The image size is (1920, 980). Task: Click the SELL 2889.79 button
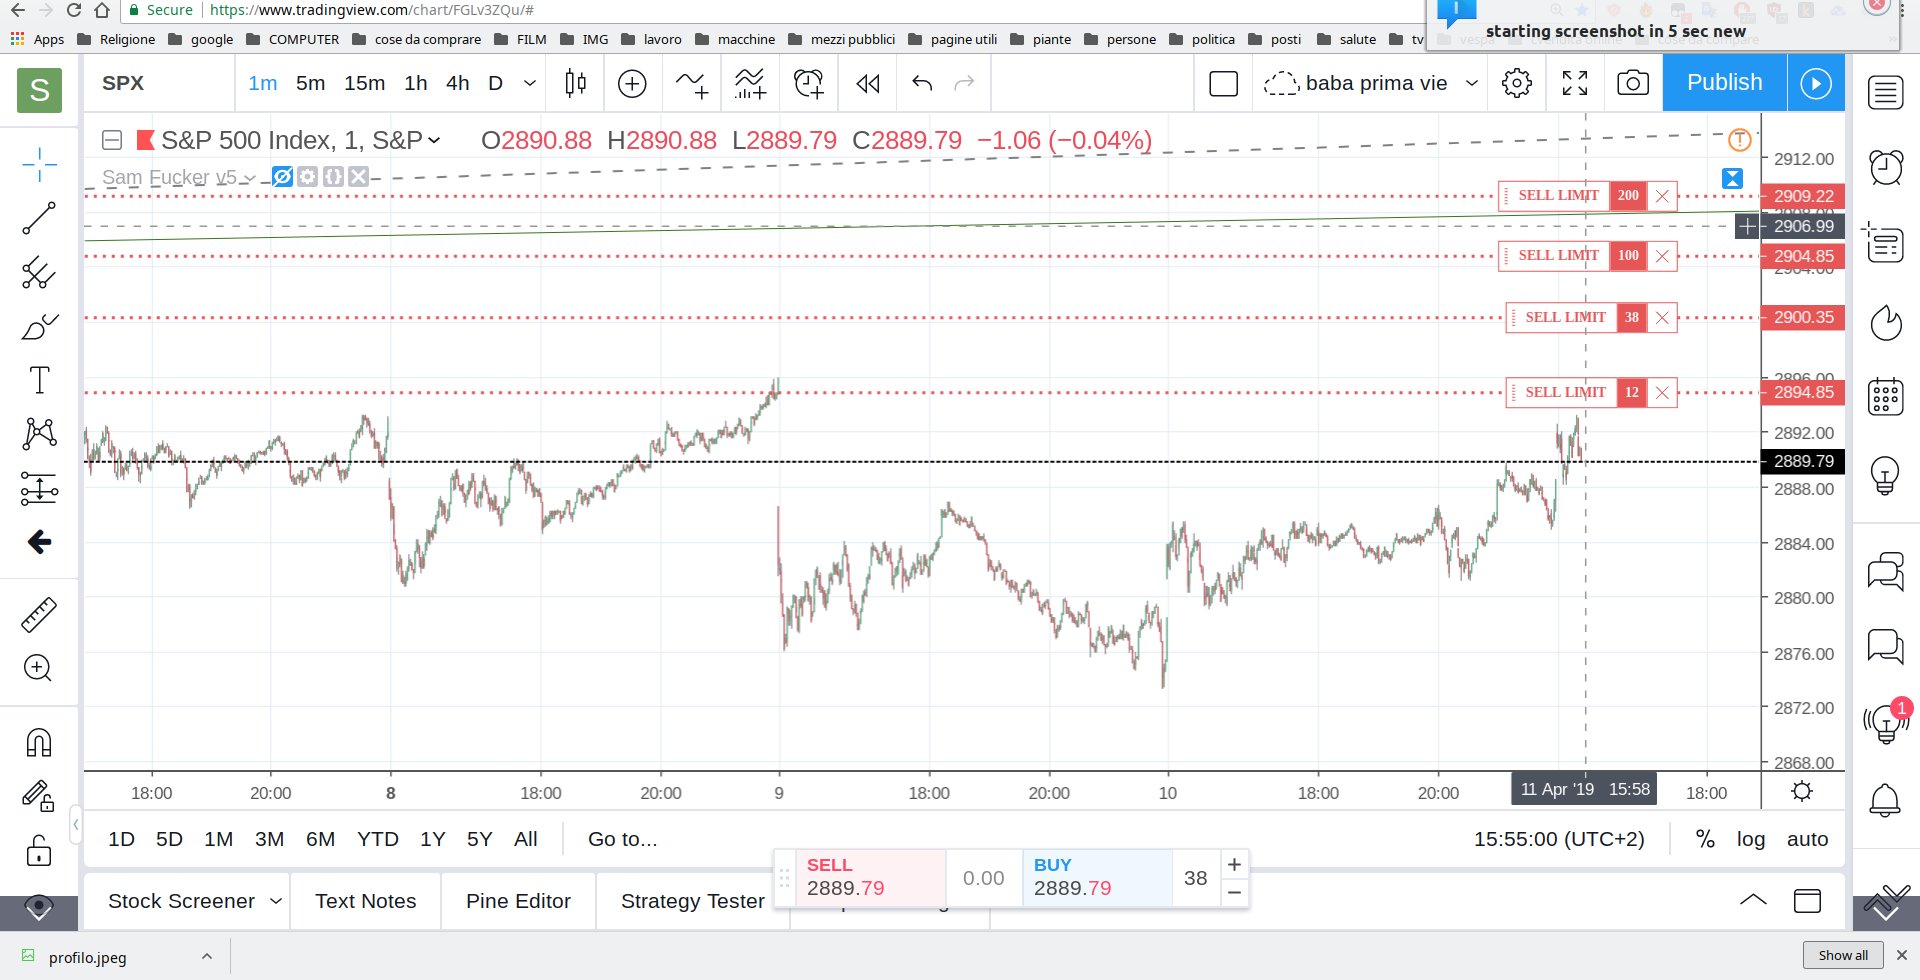click(870, 877)
